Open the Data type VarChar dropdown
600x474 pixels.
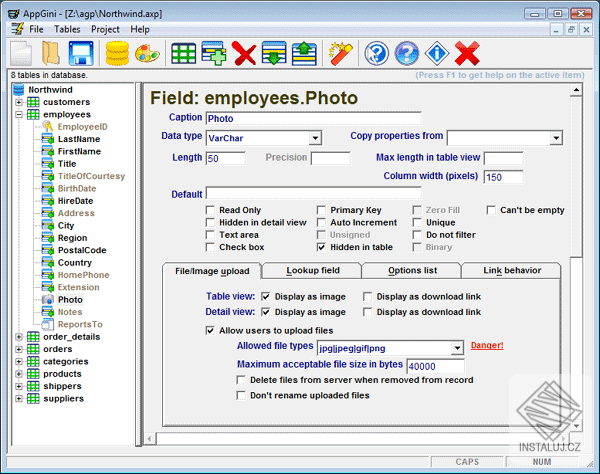coord(315,138)
